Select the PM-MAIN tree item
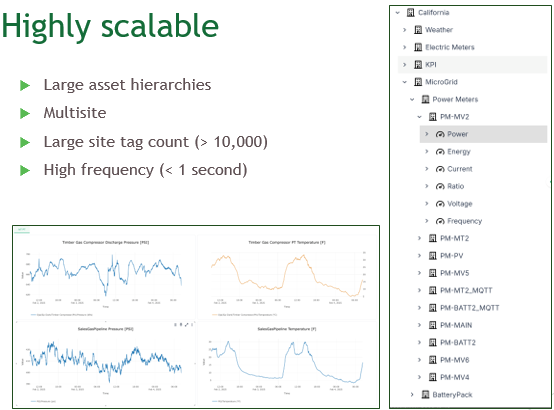The height and width of the screenshot is (410, 554). [x=456, y=325]
